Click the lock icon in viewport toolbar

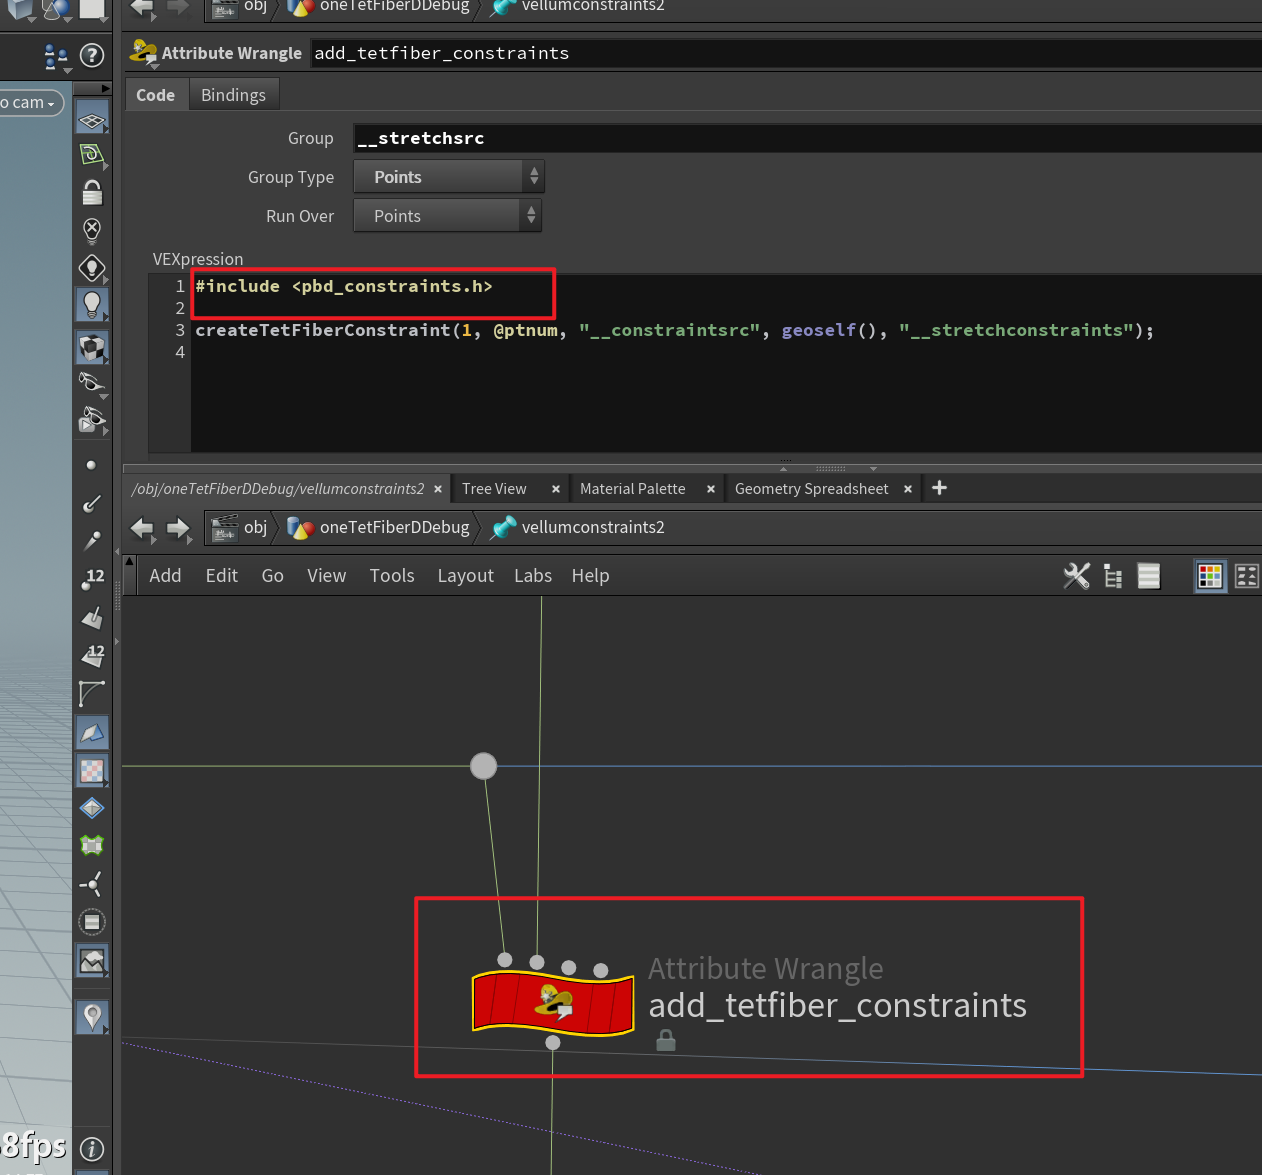coord(92,193)
